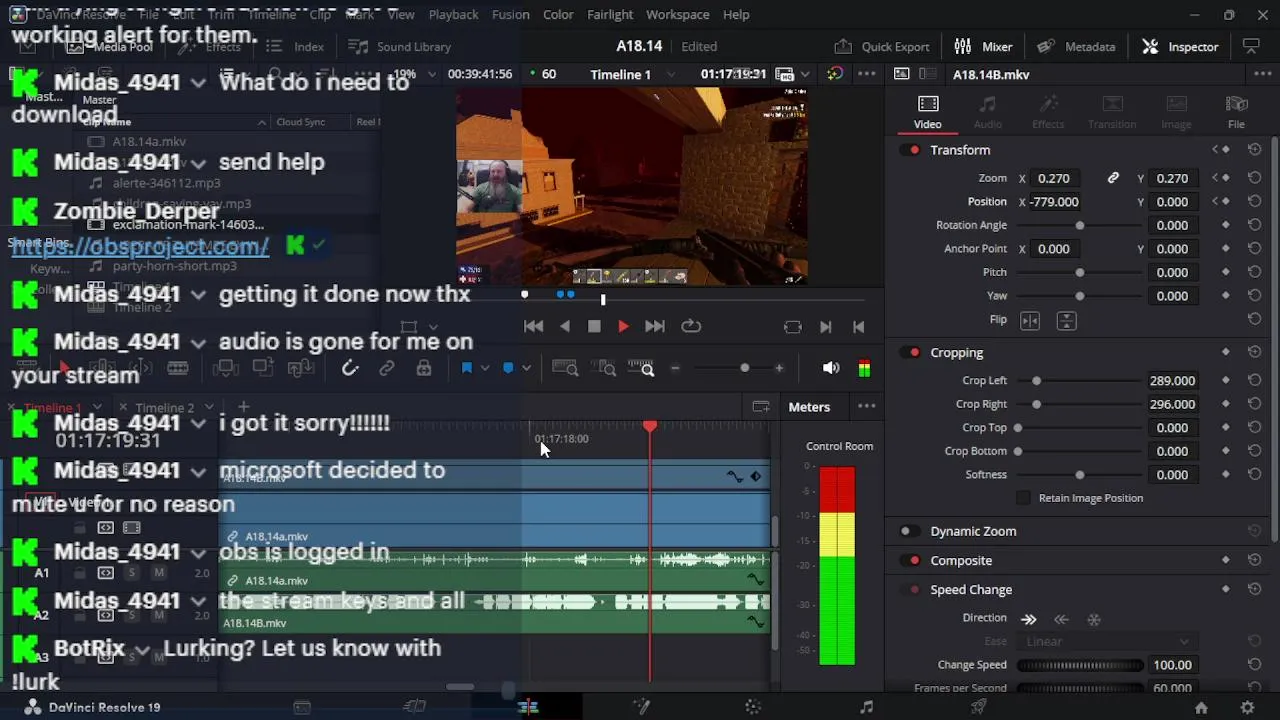Open the Ease Linear dropdown
The width and height of the screenshot is (1280, 720).
pyautogui.click(x=1106, y=641)
